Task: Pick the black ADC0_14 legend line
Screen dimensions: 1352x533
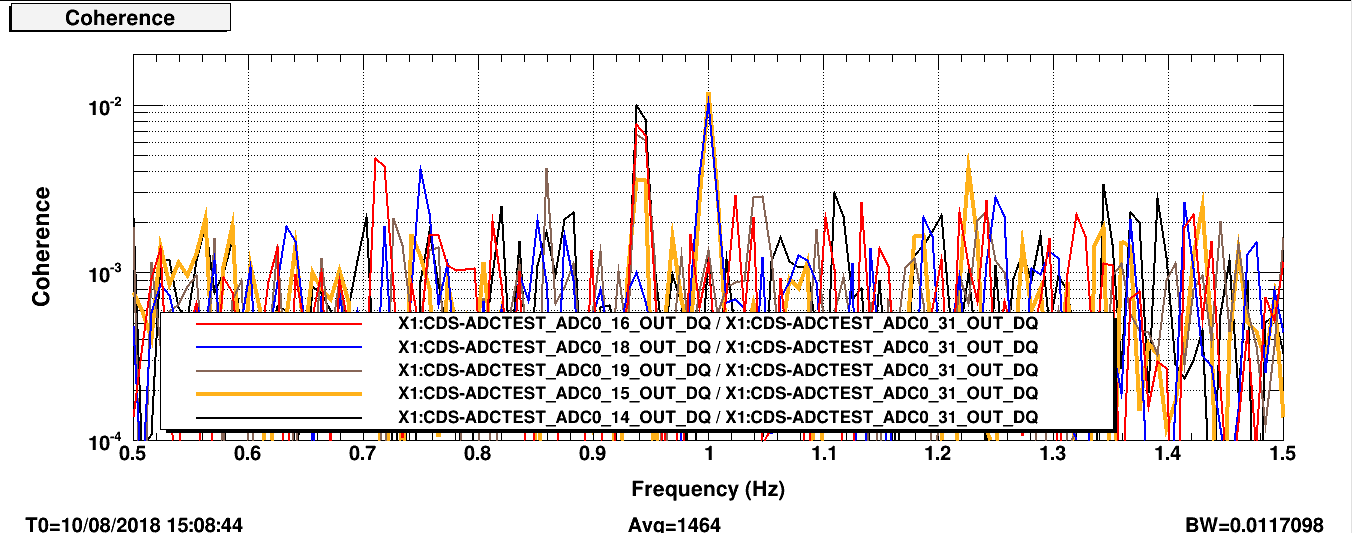Action: (278, 416)
